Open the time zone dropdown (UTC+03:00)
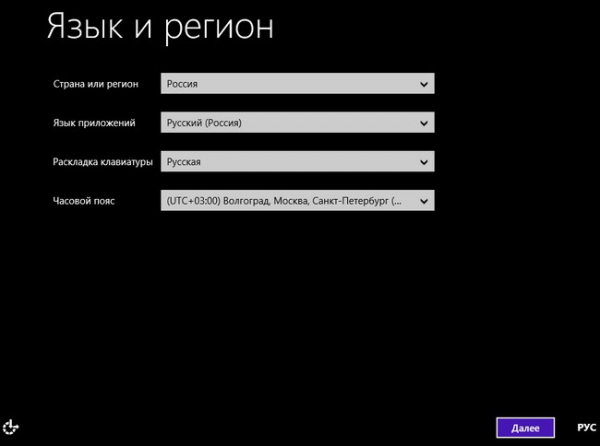Viewport: 600px width, 446px height. click(x=297, y=200)
